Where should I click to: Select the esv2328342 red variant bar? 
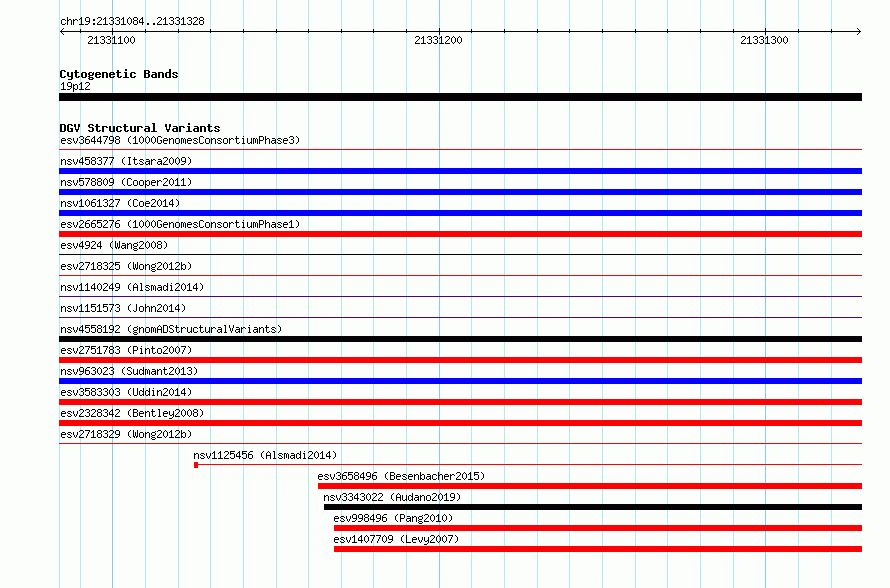[460, 423]
